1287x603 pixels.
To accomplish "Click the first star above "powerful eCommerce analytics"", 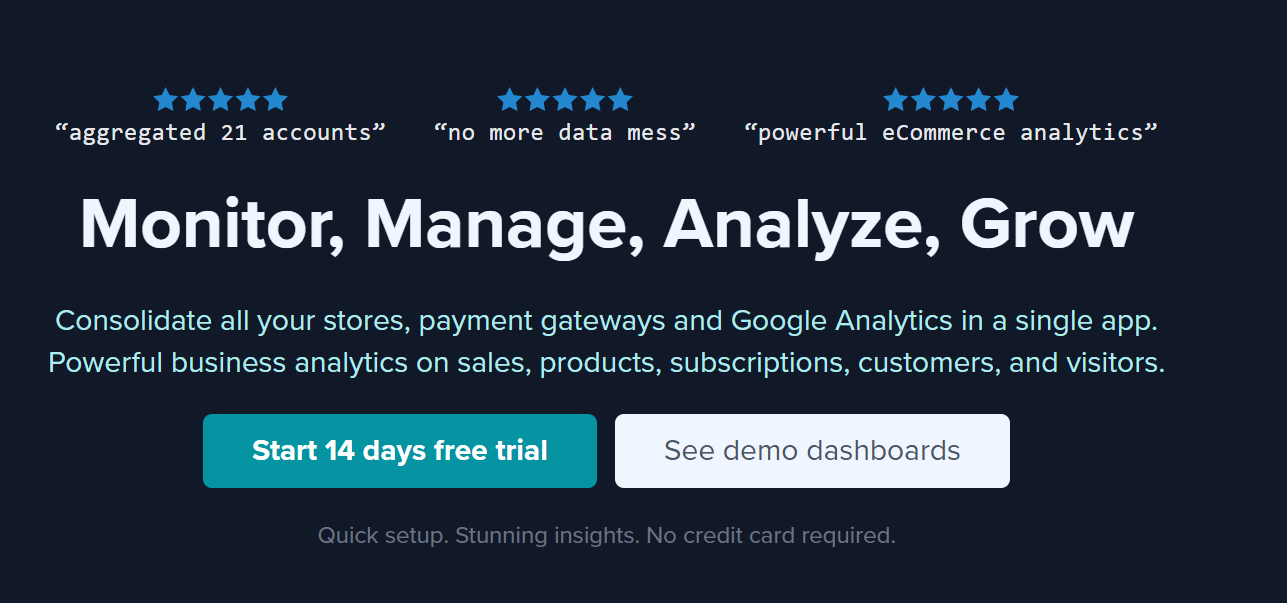I will (895, 100).
